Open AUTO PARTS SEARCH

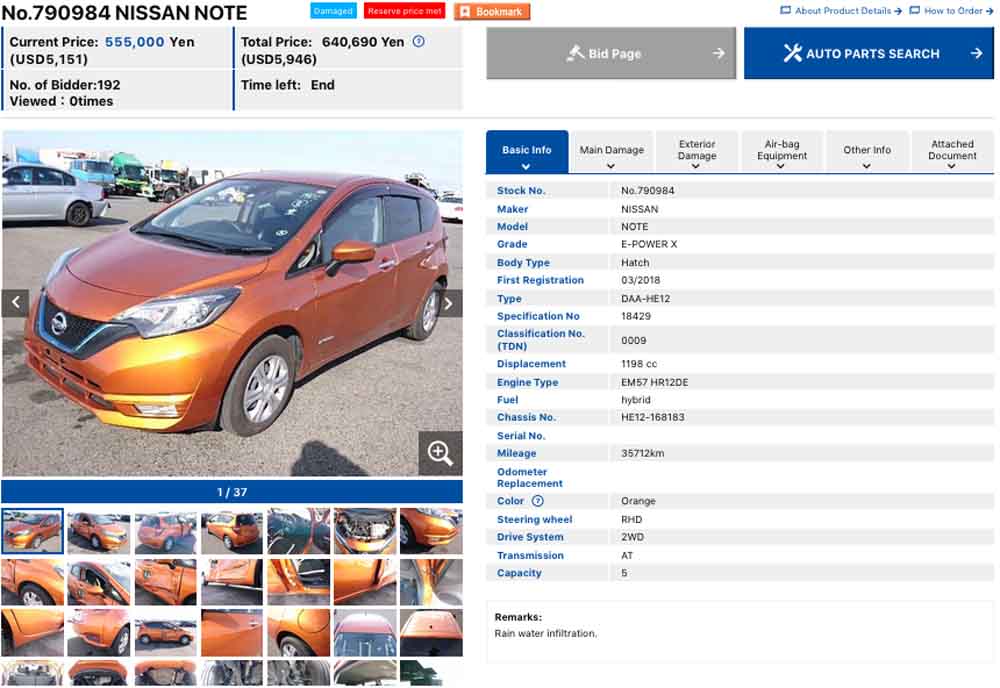tap(869, 54)
